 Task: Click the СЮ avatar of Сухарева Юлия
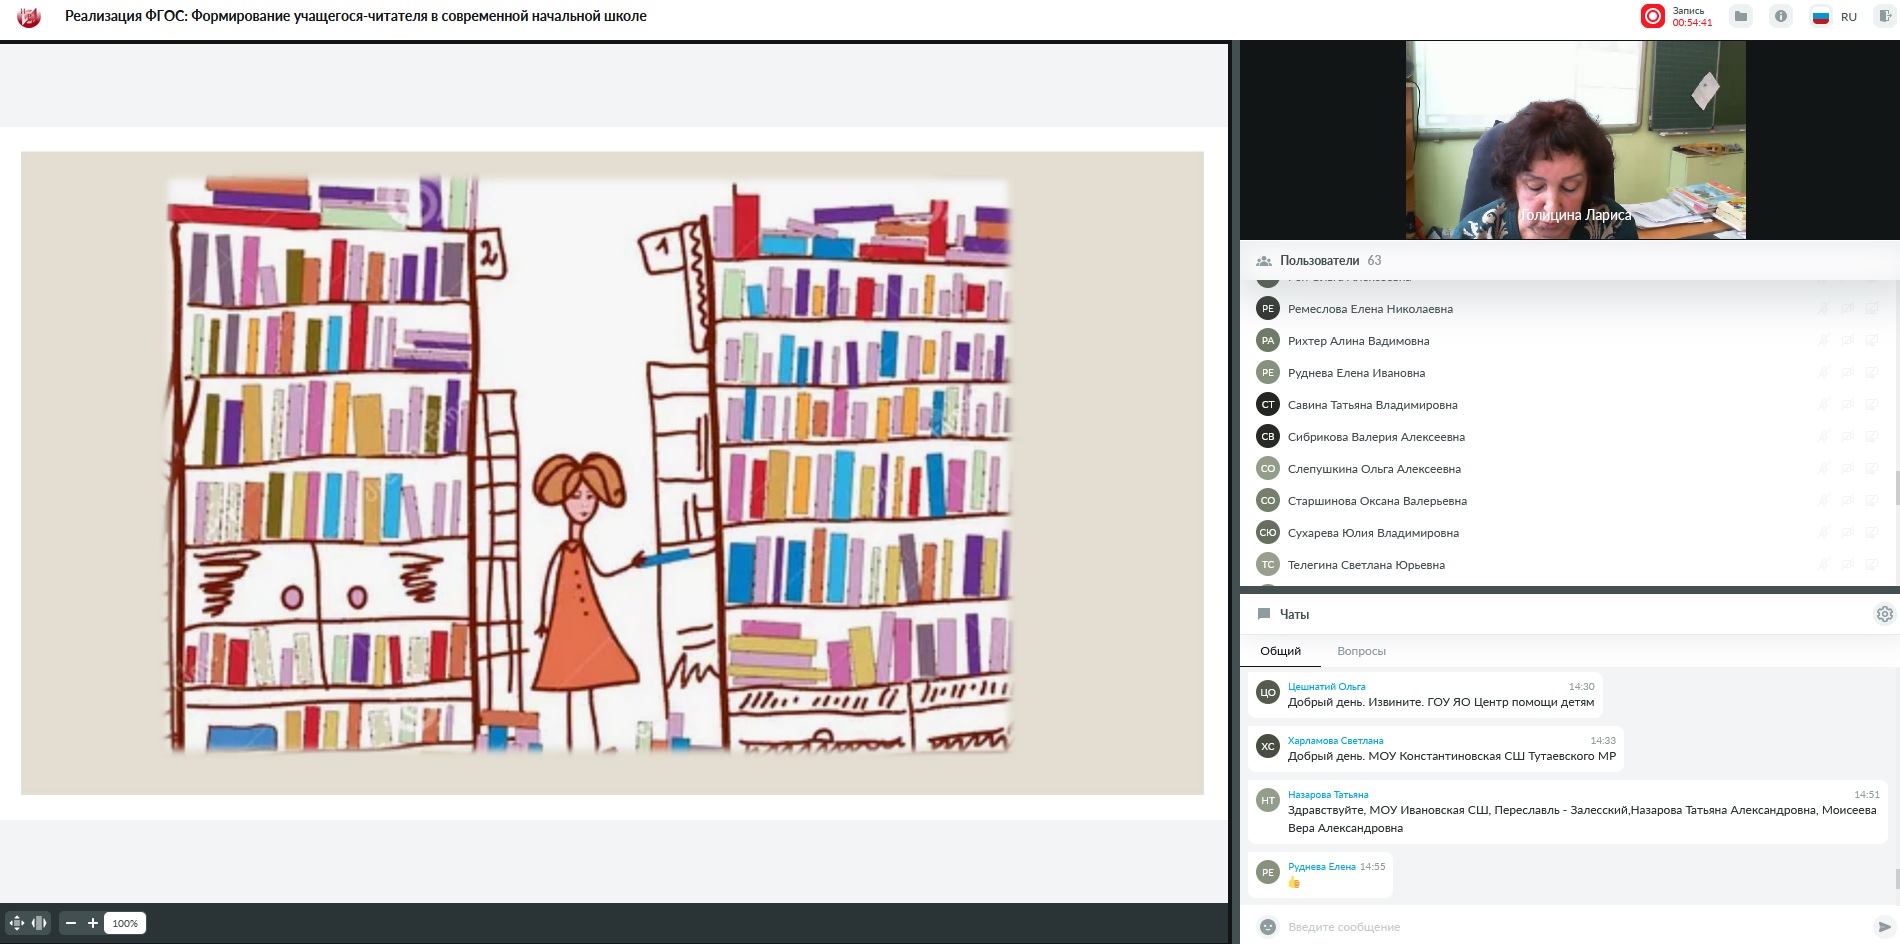pyautogui.click(x=1268, y=532)
